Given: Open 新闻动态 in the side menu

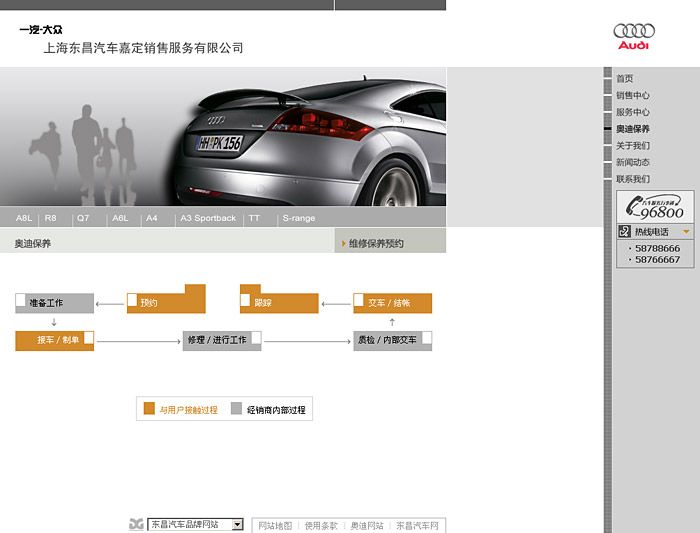Looking at the screenshot, I should [633, 162].
